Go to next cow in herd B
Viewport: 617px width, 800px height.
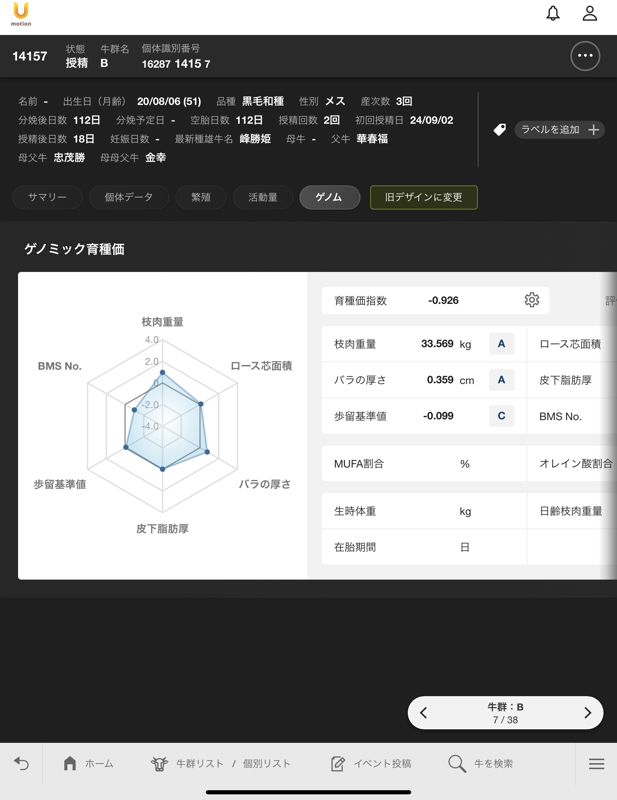[587, 713]
